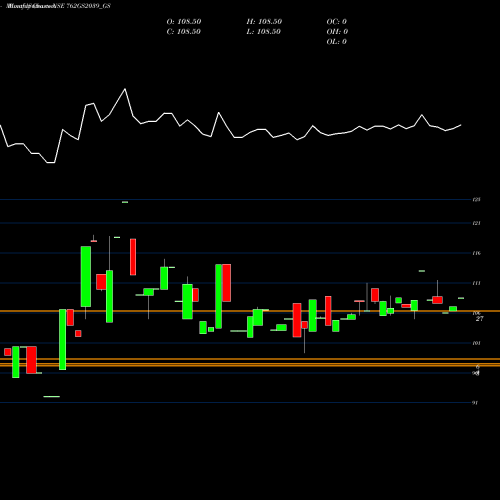Click the 'H: 108.50' high value
Screen dimensions: 500x500
[x=264, y=22]
